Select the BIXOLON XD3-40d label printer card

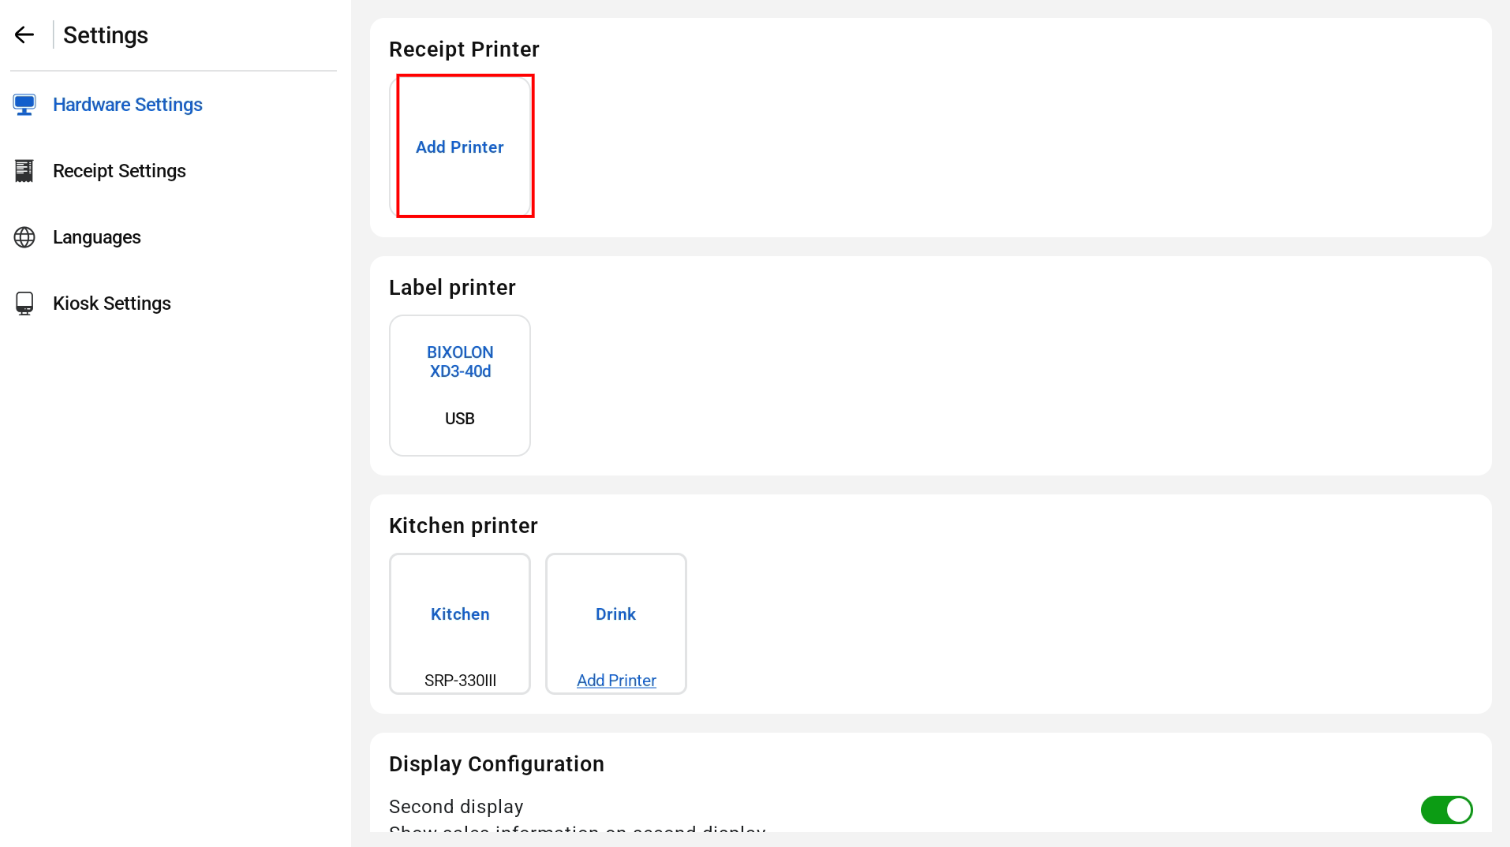click(x=460, y=386)
